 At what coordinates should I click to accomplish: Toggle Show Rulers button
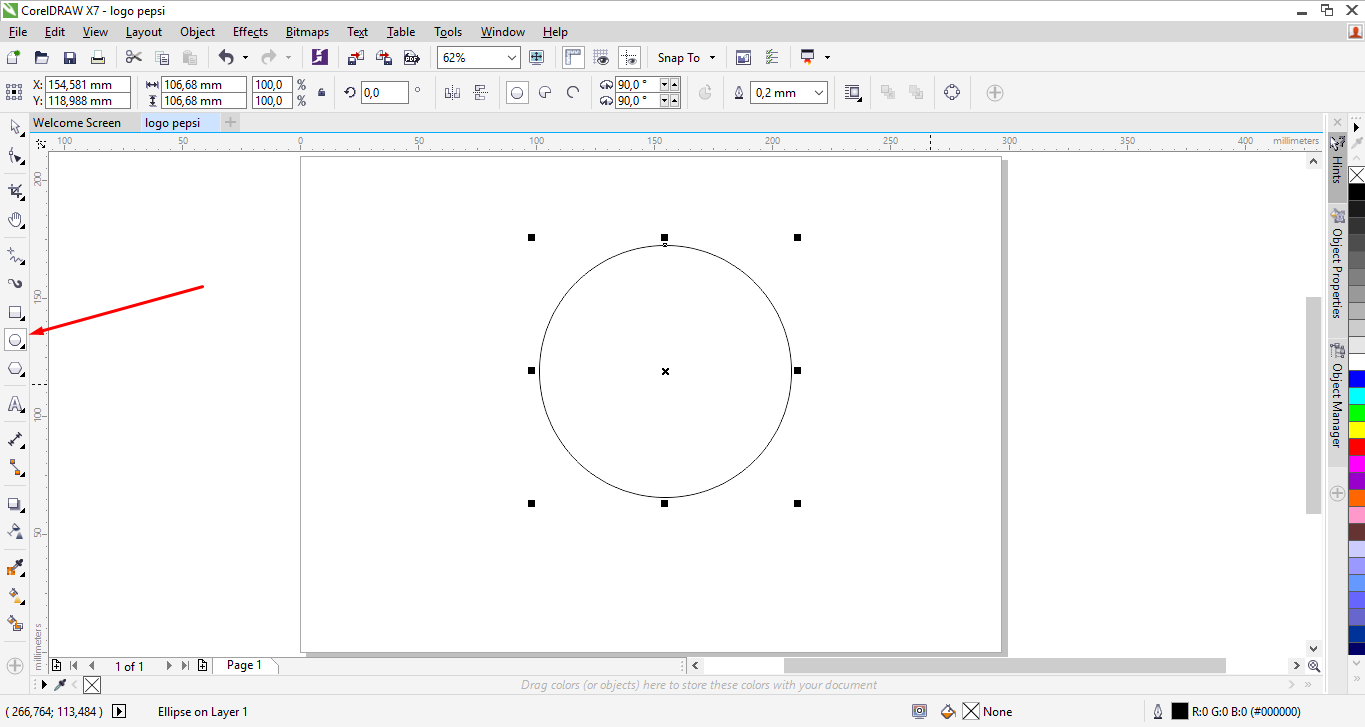(x=574, y=58)
